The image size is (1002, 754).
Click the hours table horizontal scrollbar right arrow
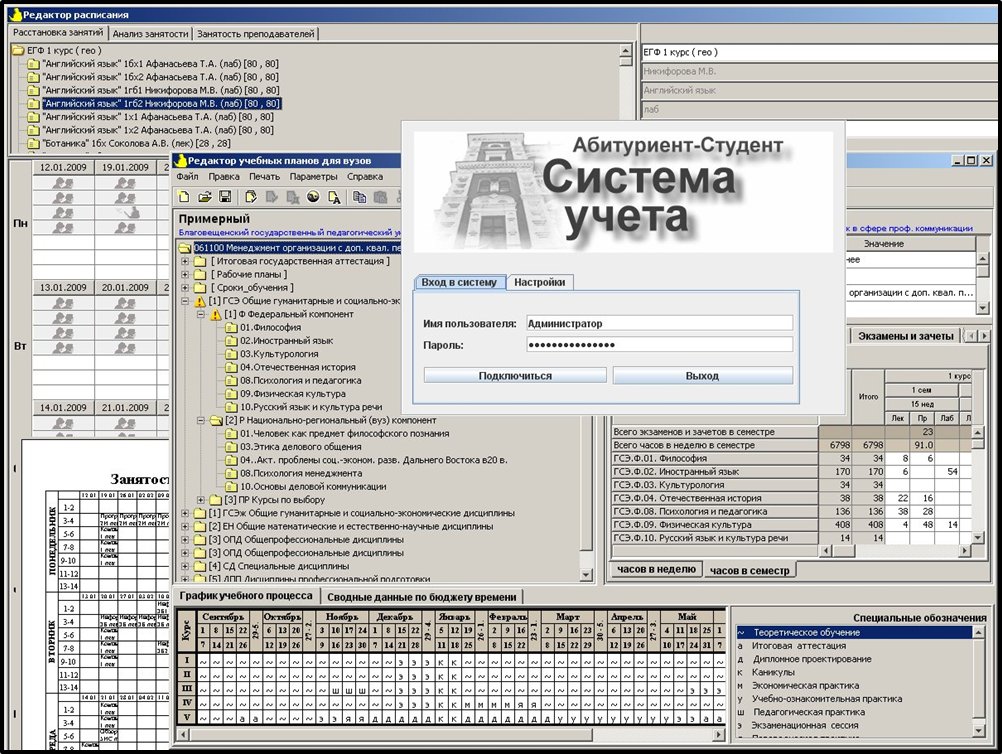(963, 551)
